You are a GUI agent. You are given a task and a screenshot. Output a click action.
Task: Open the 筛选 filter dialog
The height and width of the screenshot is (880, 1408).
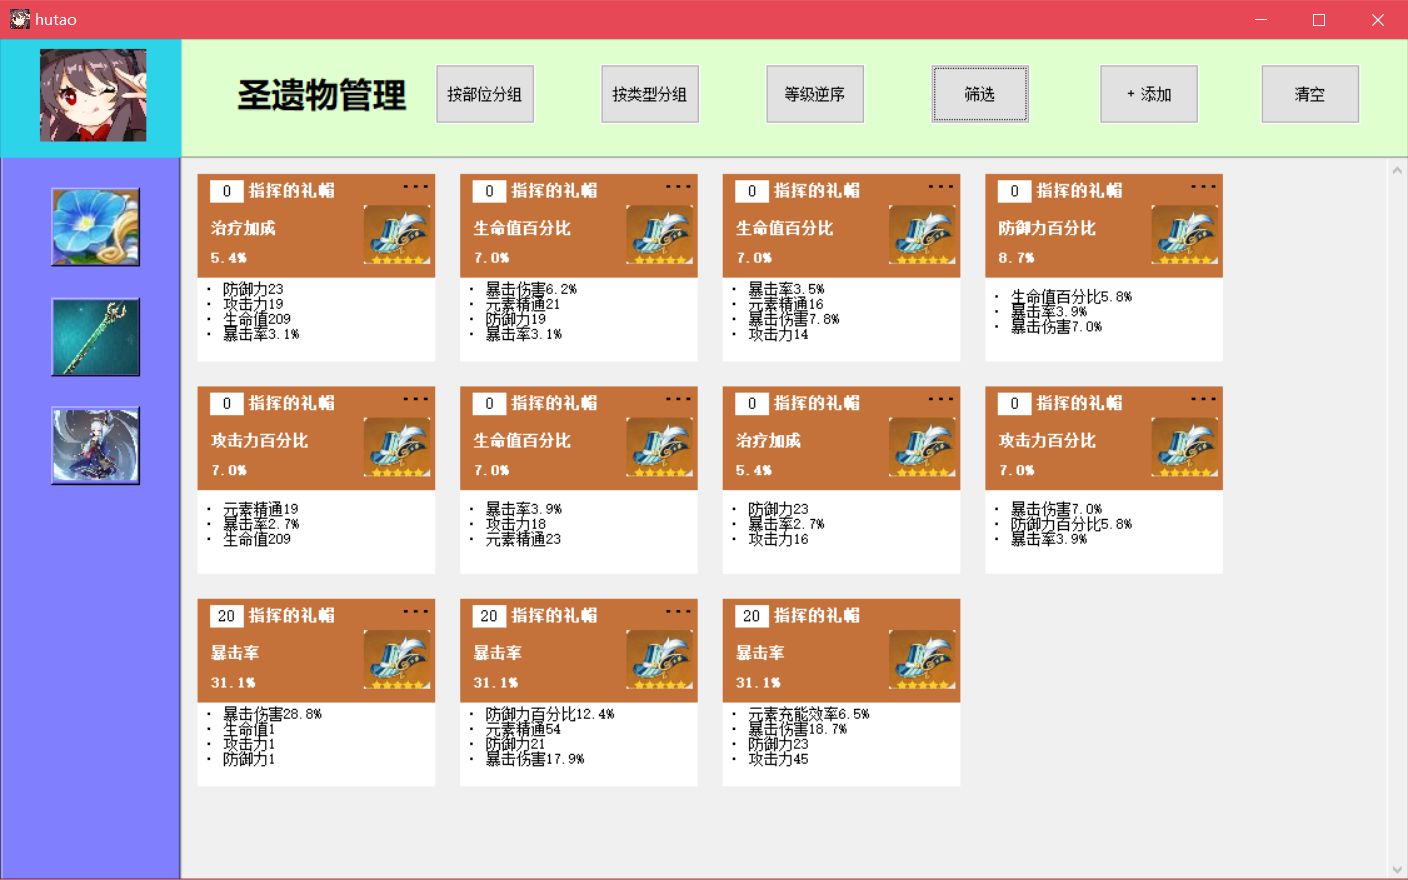pos(979,93)
